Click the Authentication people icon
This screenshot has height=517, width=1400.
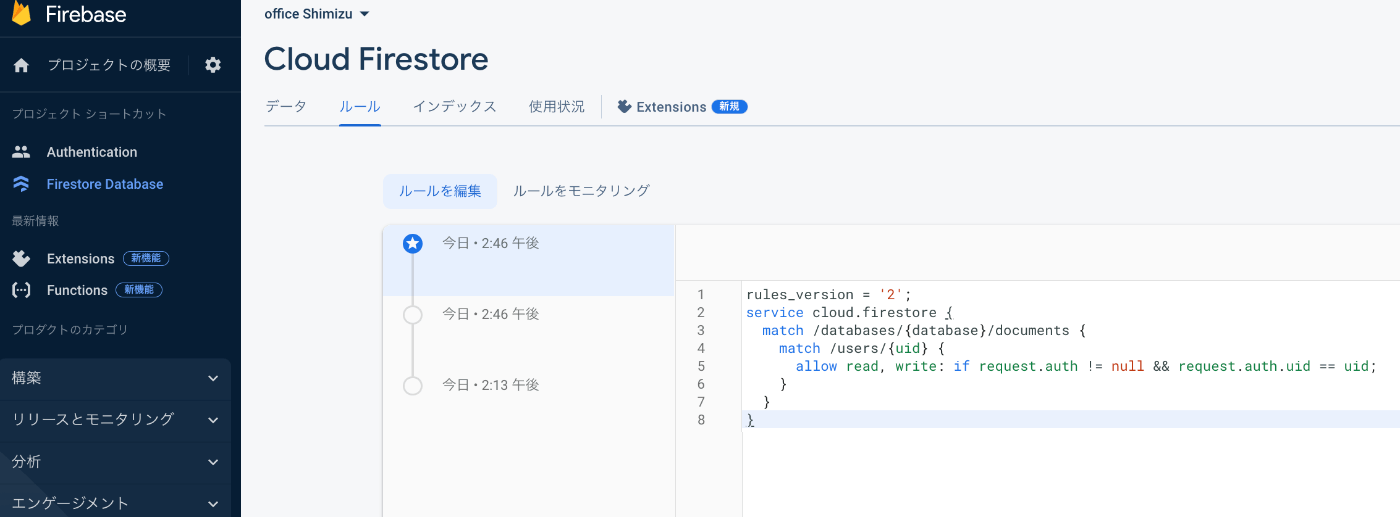pyautogui.click(x=21, y=152)
